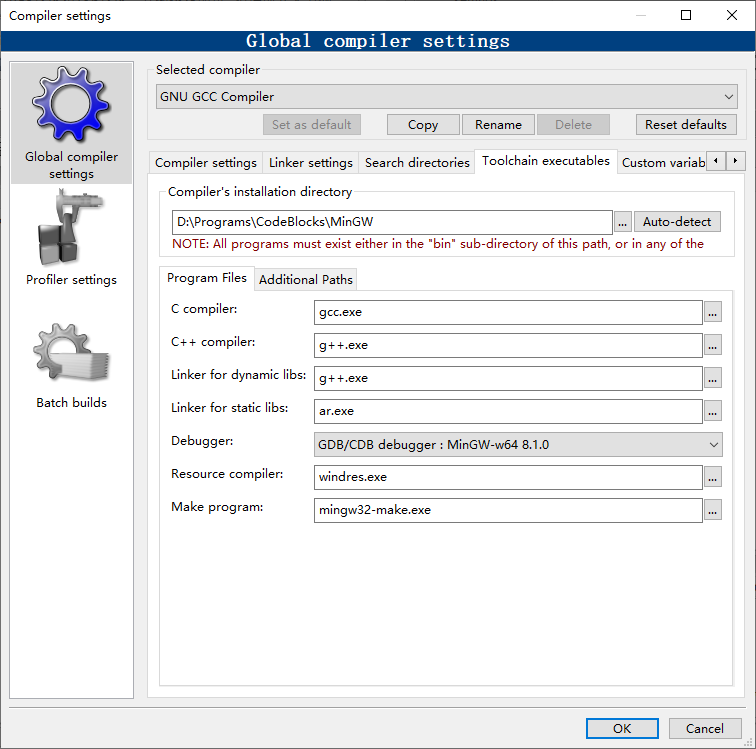Browse for compiler installation directory
756x749 pixels.
[622, 222]
